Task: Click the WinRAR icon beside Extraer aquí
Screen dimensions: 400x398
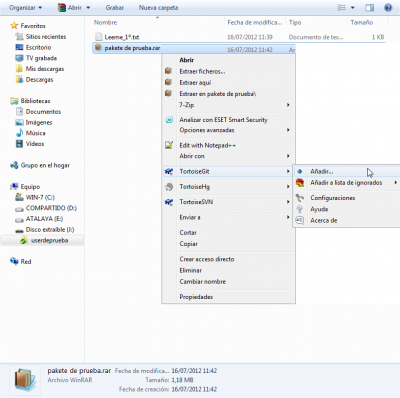Action: [x=168, y=82]
